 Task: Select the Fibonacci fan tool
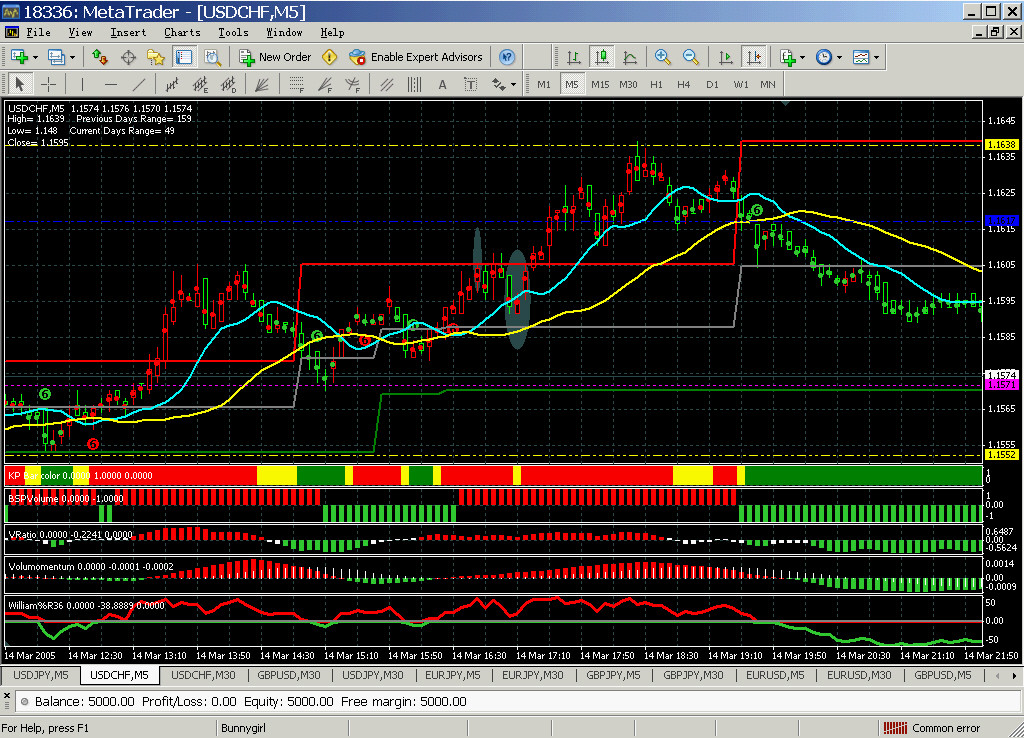[x=325, y=84]
